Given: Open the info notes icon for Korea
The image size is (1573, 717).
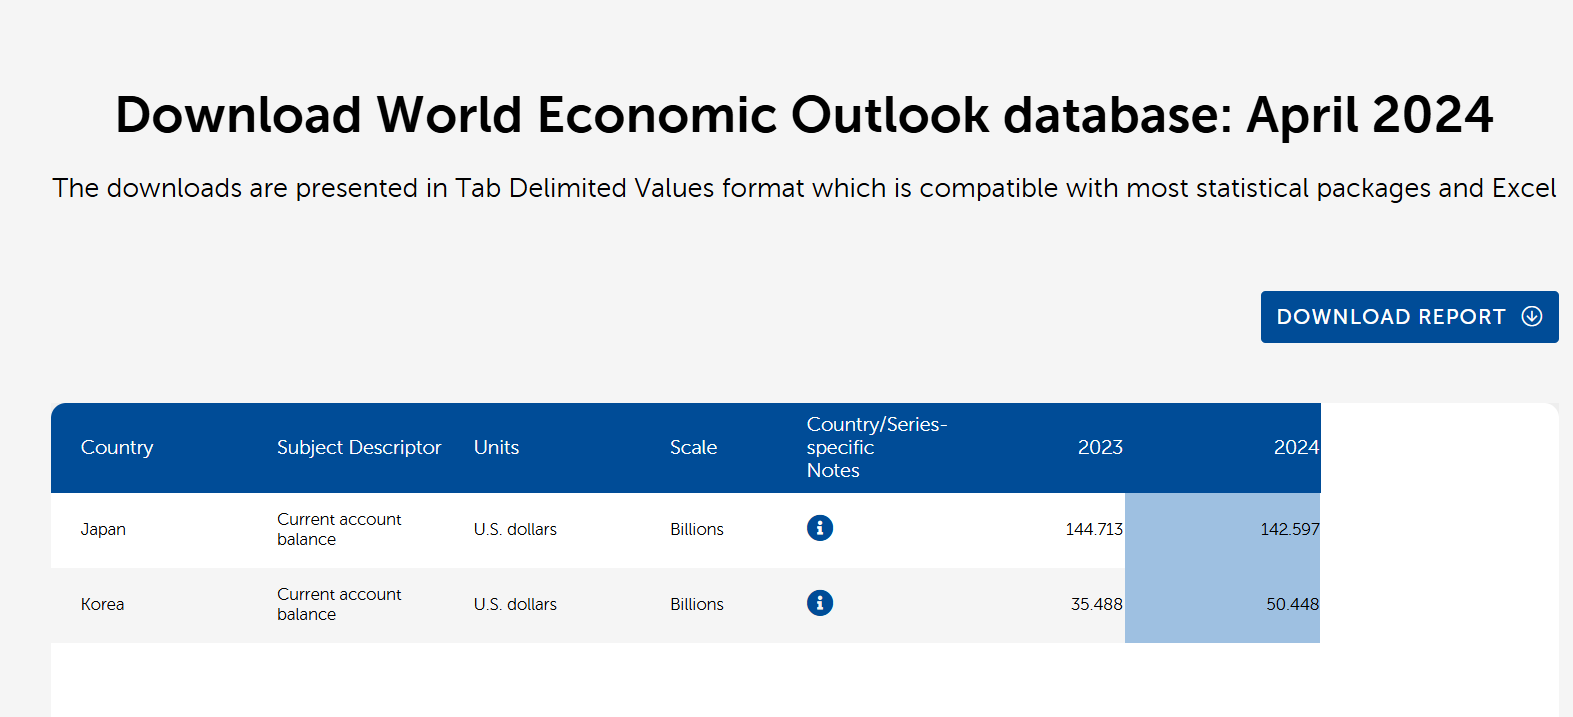Looking at the screenshot, I should point(819,603).
